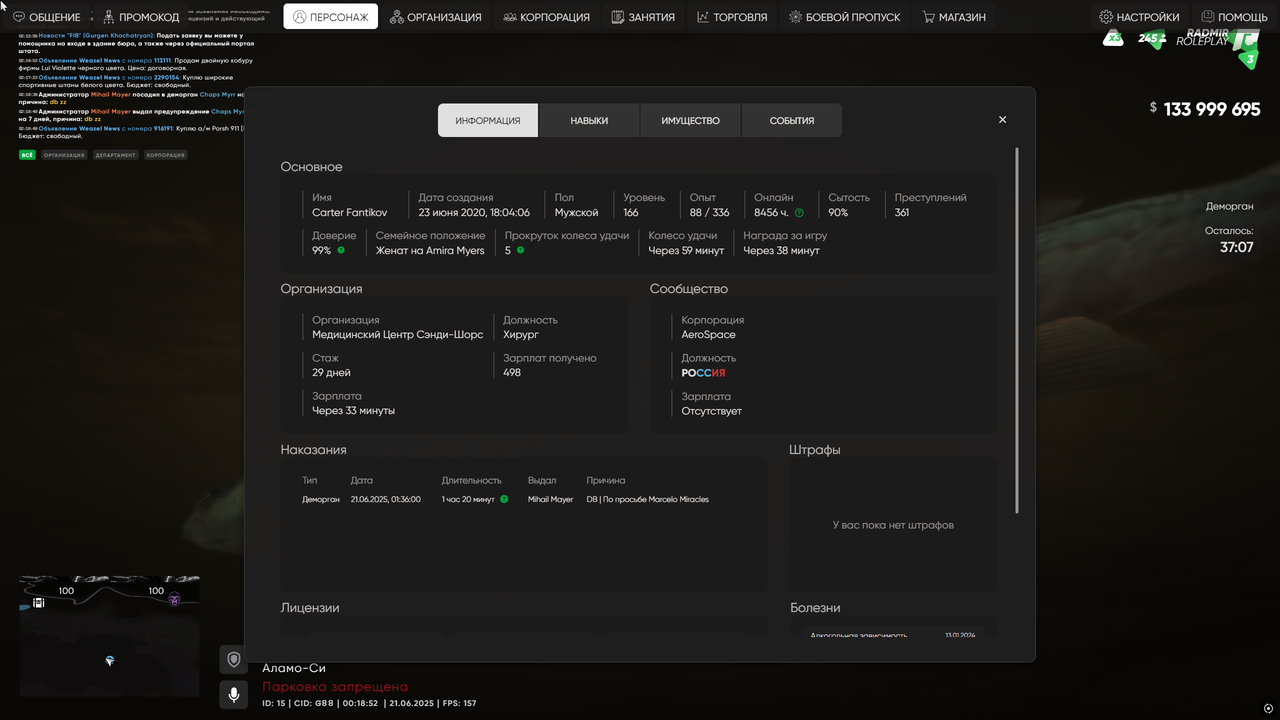Open the ОРГАНИЗАЦИЯ top menu
Viewport: 1280px width, 720px height.
tap(436, 17)
